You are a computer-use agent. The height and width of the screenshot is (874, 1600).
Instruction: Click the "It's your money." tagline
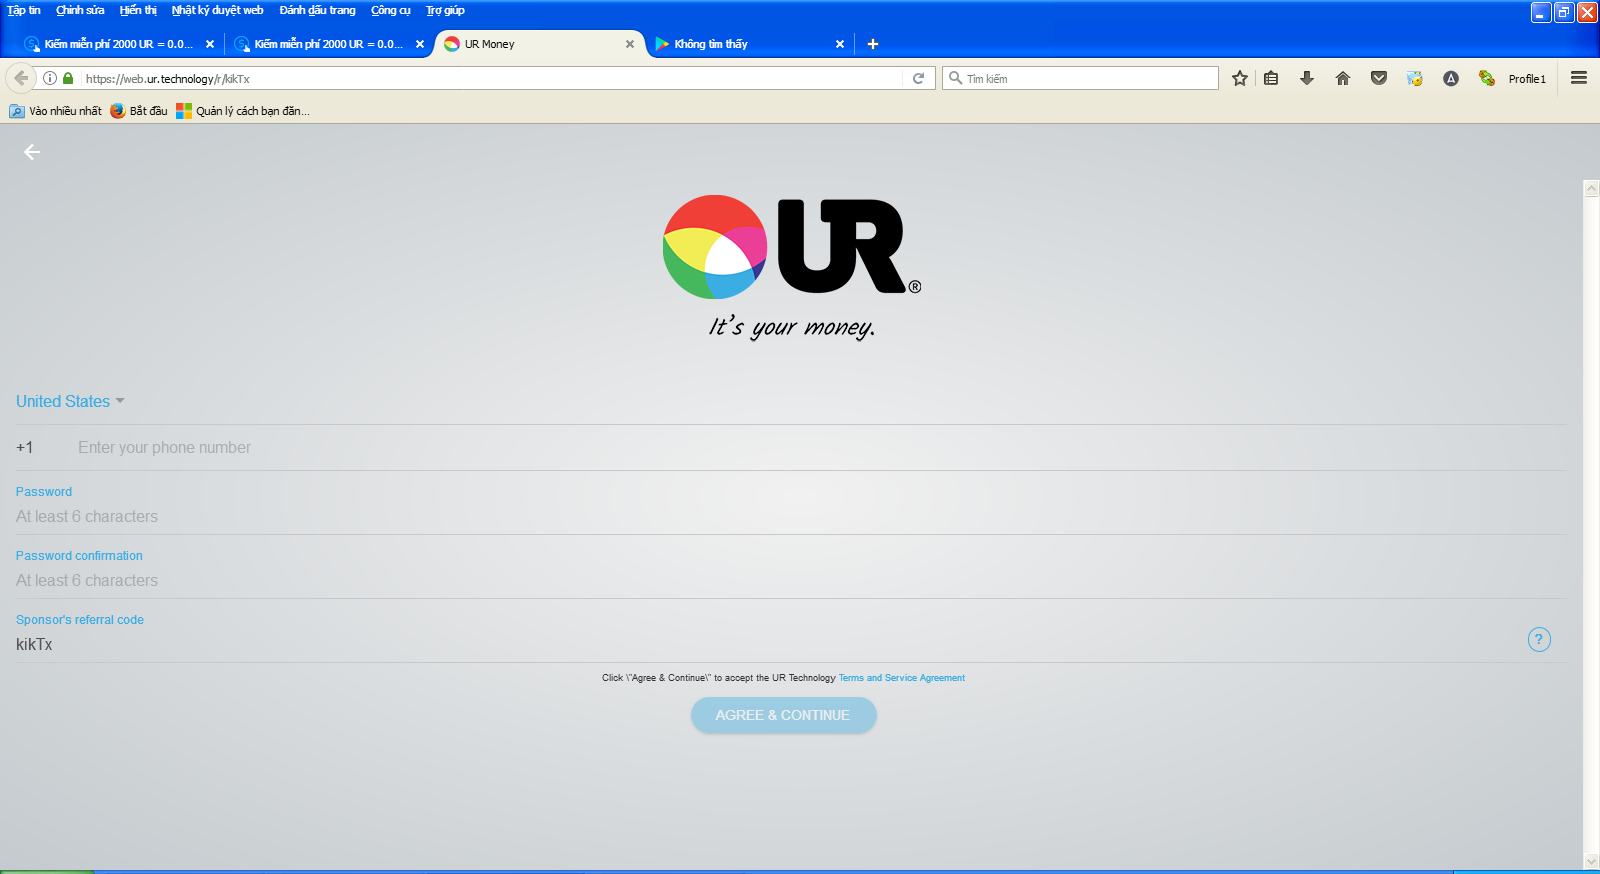pos(792,327)
